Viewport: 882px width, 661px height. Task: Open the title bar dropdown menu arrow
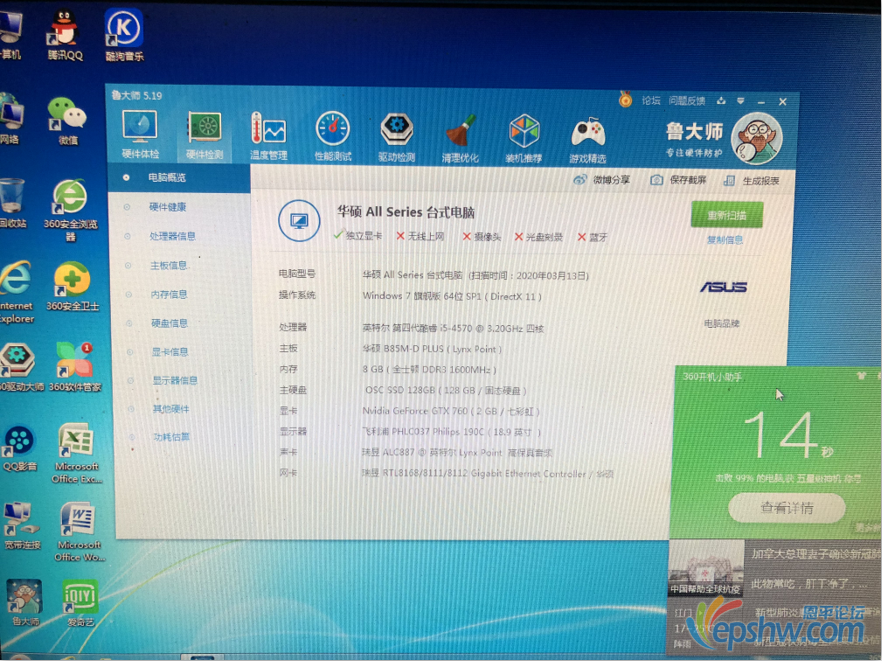coord(741,101)
